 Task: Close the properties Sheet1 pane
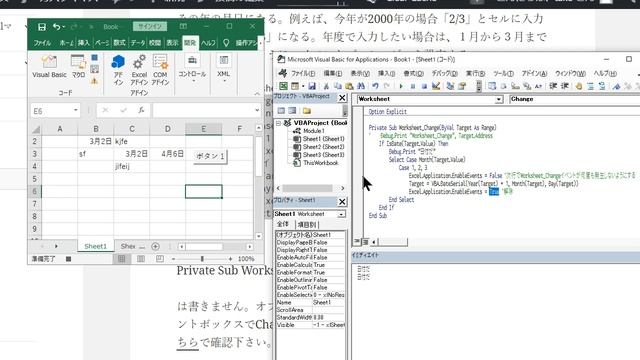(342, 202)
